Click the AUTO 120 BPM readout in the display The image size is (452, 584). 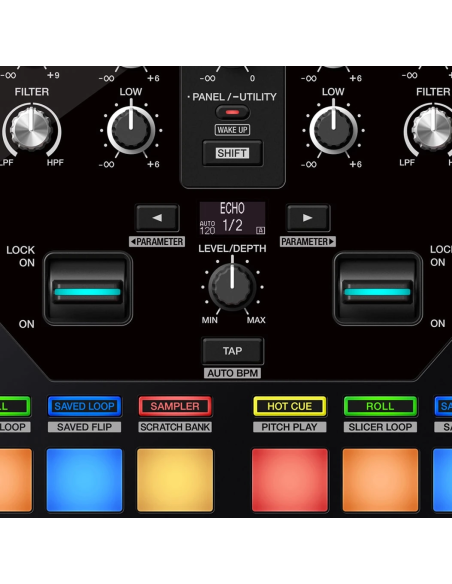[x=207, y=228]
